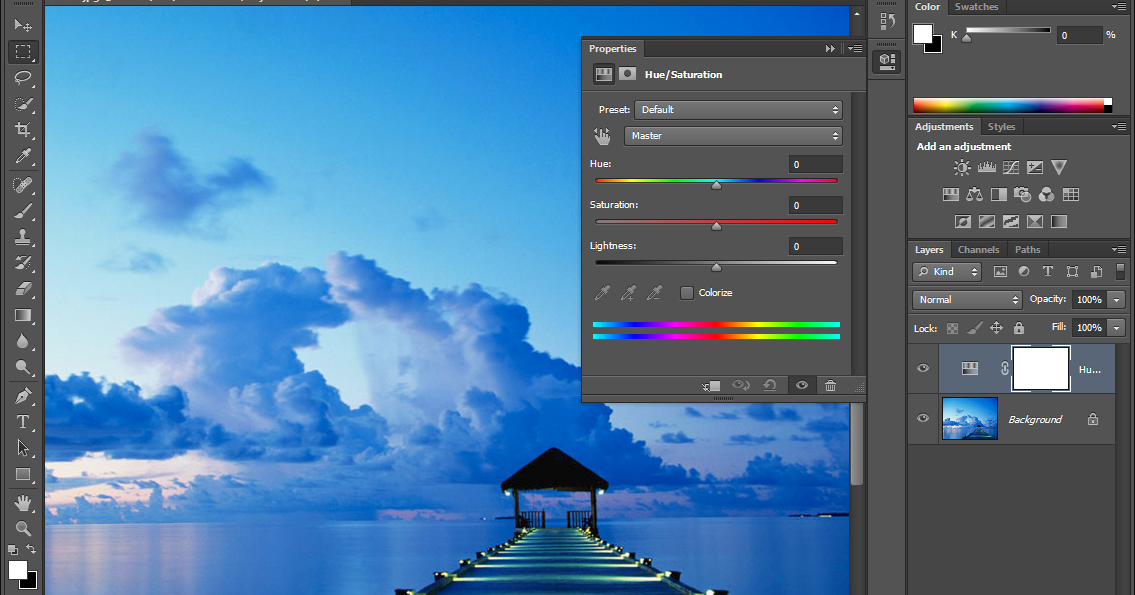
Task: Add a Vibrance adjustment
Action: [1059, 168]
